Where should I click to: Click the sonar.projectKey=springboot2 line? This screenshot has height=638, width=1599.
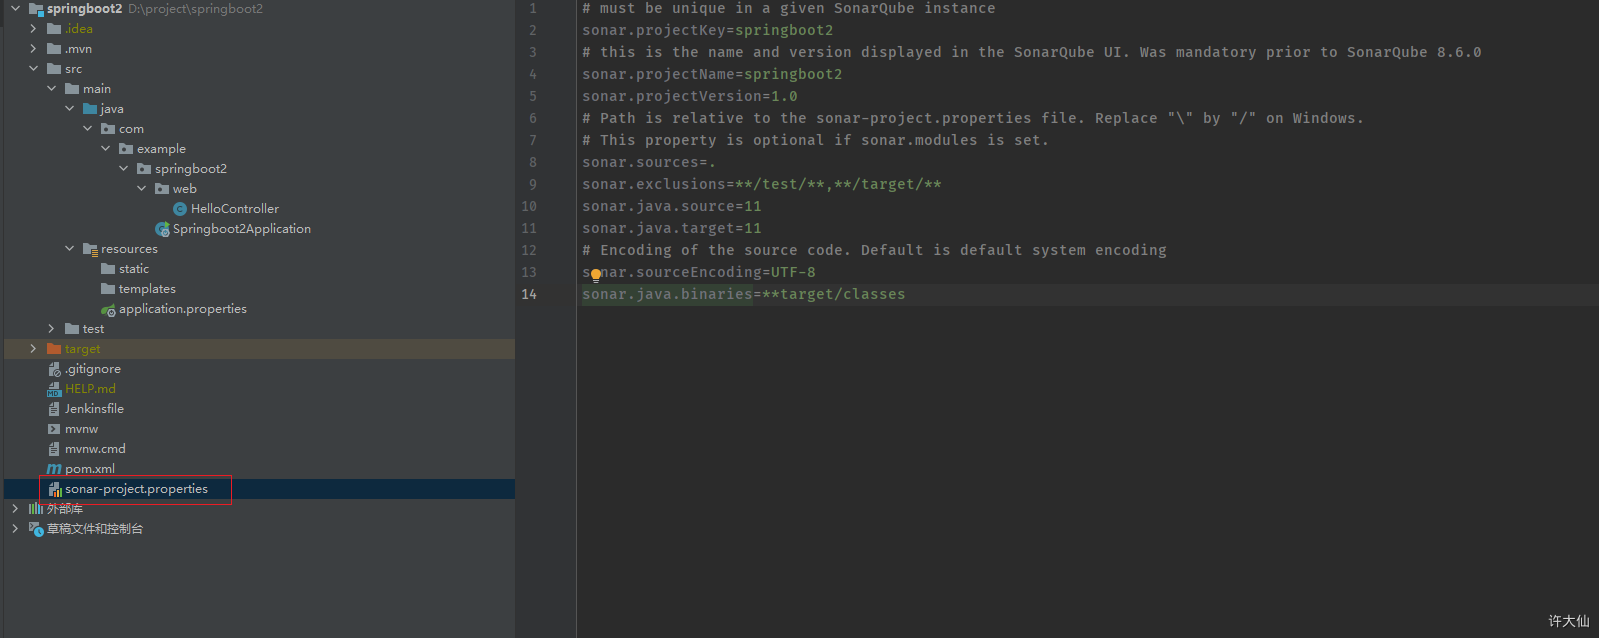coord(708,30)
